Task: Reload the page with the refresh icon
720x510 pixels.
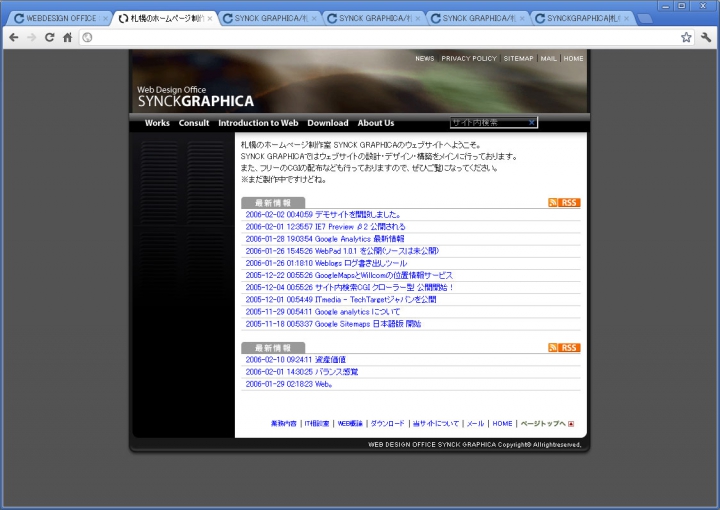Action: 50,38
